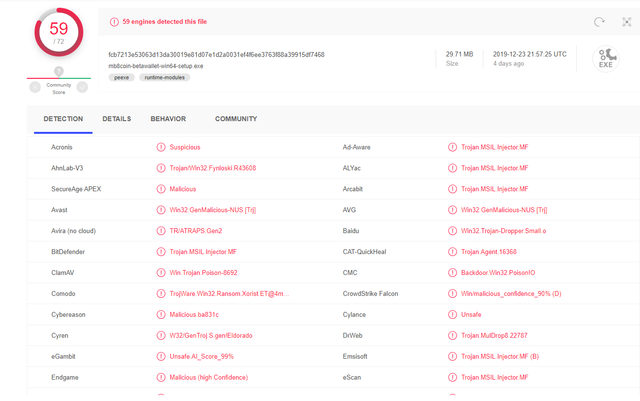Click the file SHA-256 hash text

pyautogui.click(x=216, y=55)
